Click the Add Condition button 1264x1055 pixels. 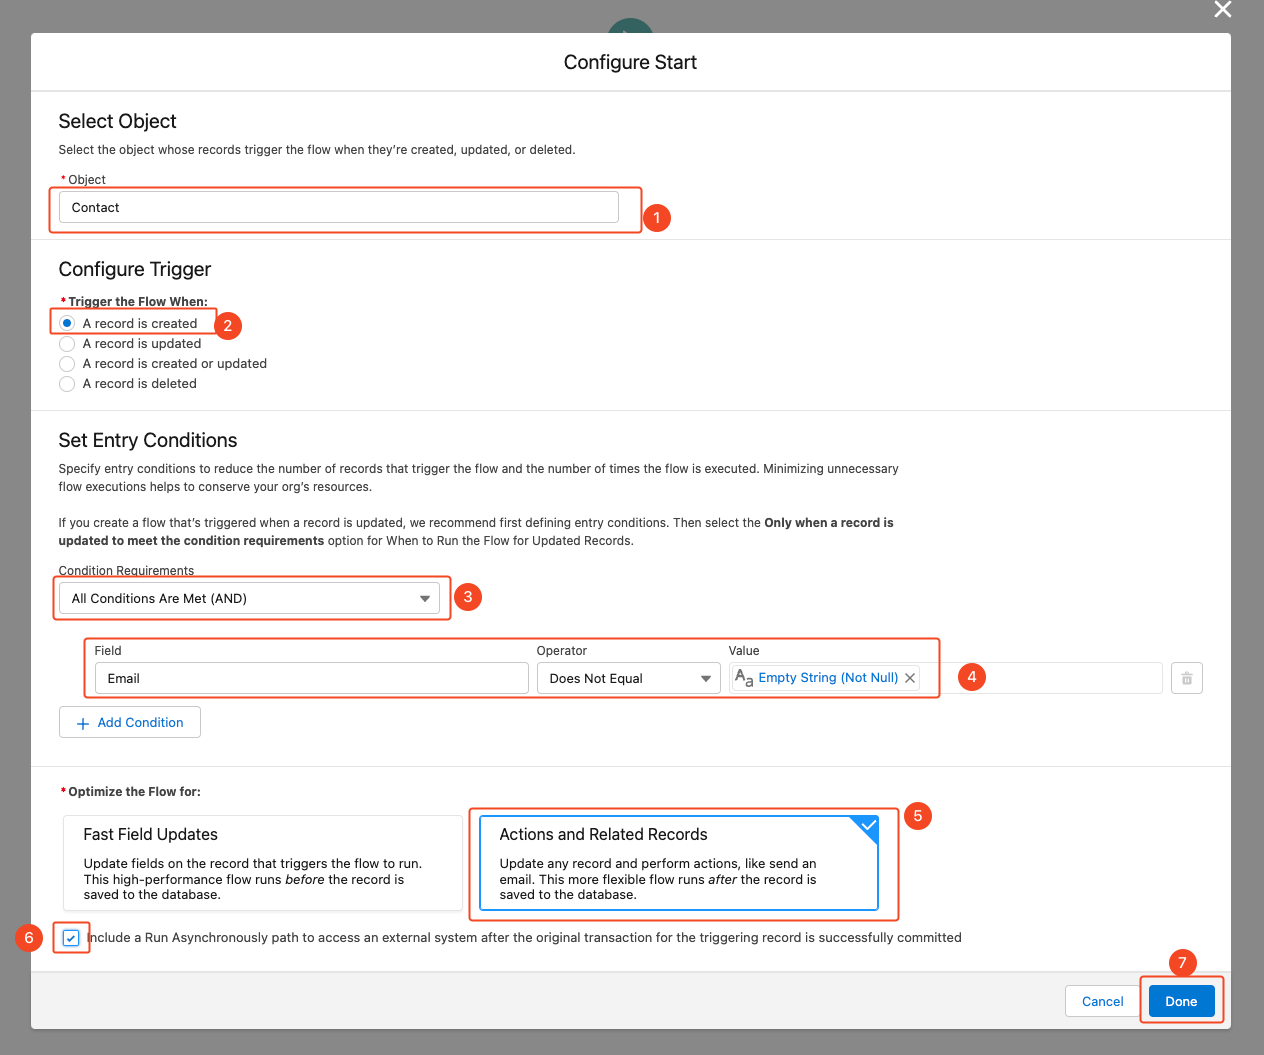point(130,722)
